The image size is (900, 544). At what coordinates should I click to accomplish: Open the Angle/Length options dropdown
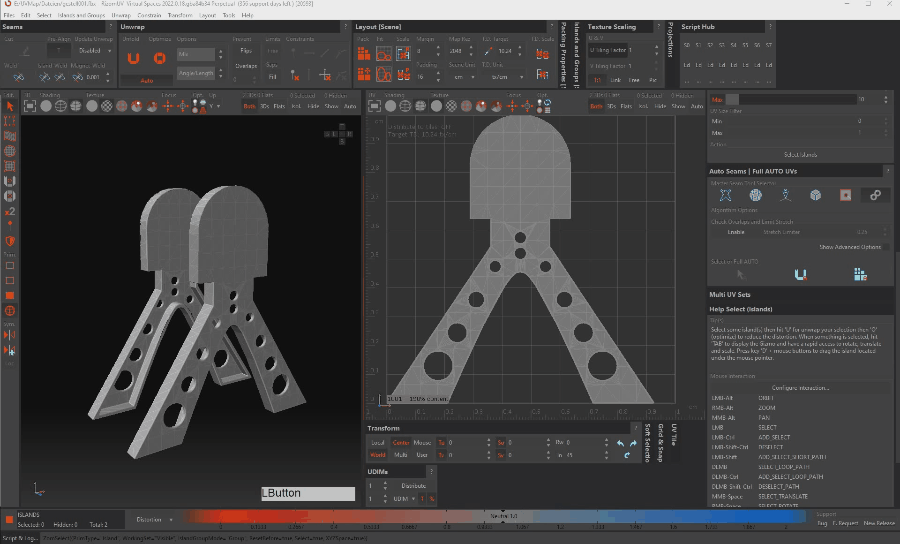[x=195, y=73]
